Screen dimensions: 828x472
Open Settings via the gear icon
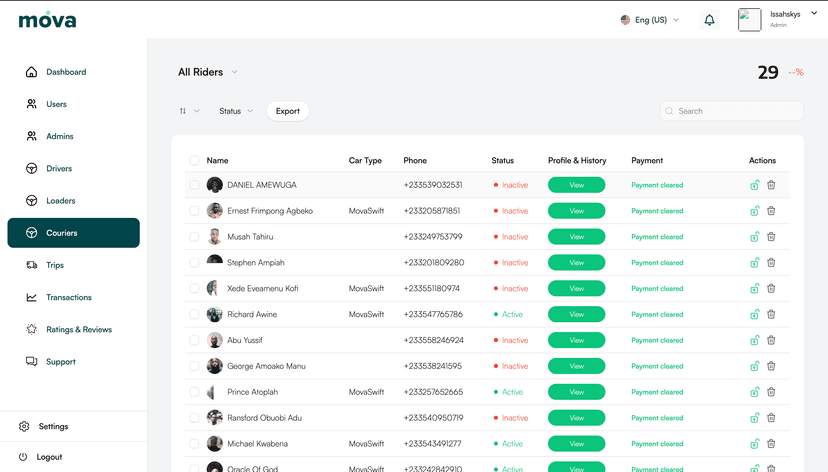click(x=24, y=426)
